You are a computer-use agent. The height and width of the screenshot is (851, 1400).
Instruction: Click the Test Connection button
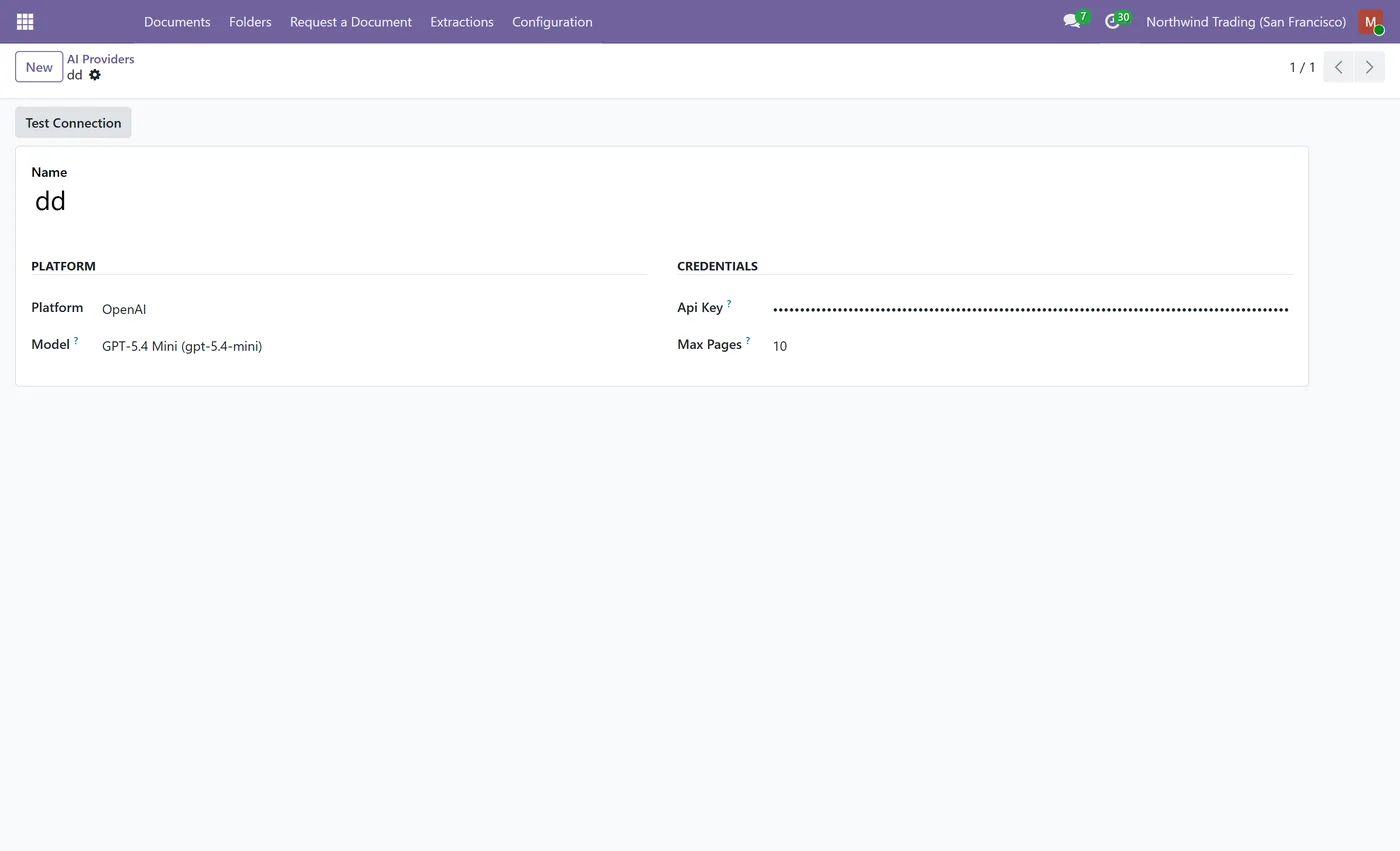click(73, 123)
